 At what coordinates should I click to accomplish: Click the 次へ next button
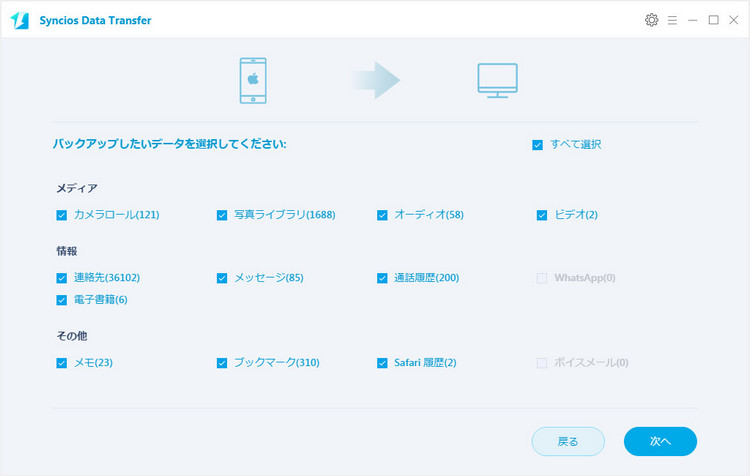click(x=660, y=441)
